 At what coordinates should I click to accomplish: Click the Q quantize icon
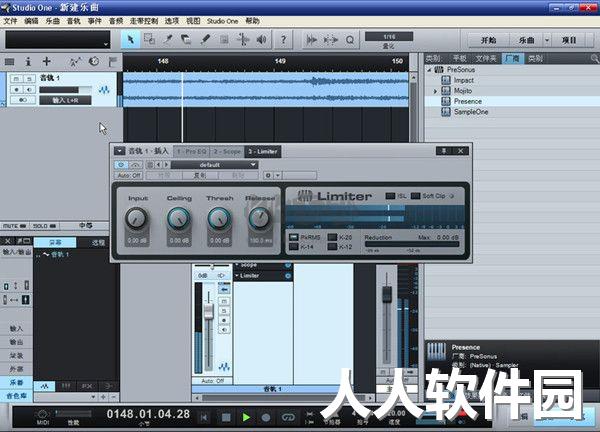point(349,40)
